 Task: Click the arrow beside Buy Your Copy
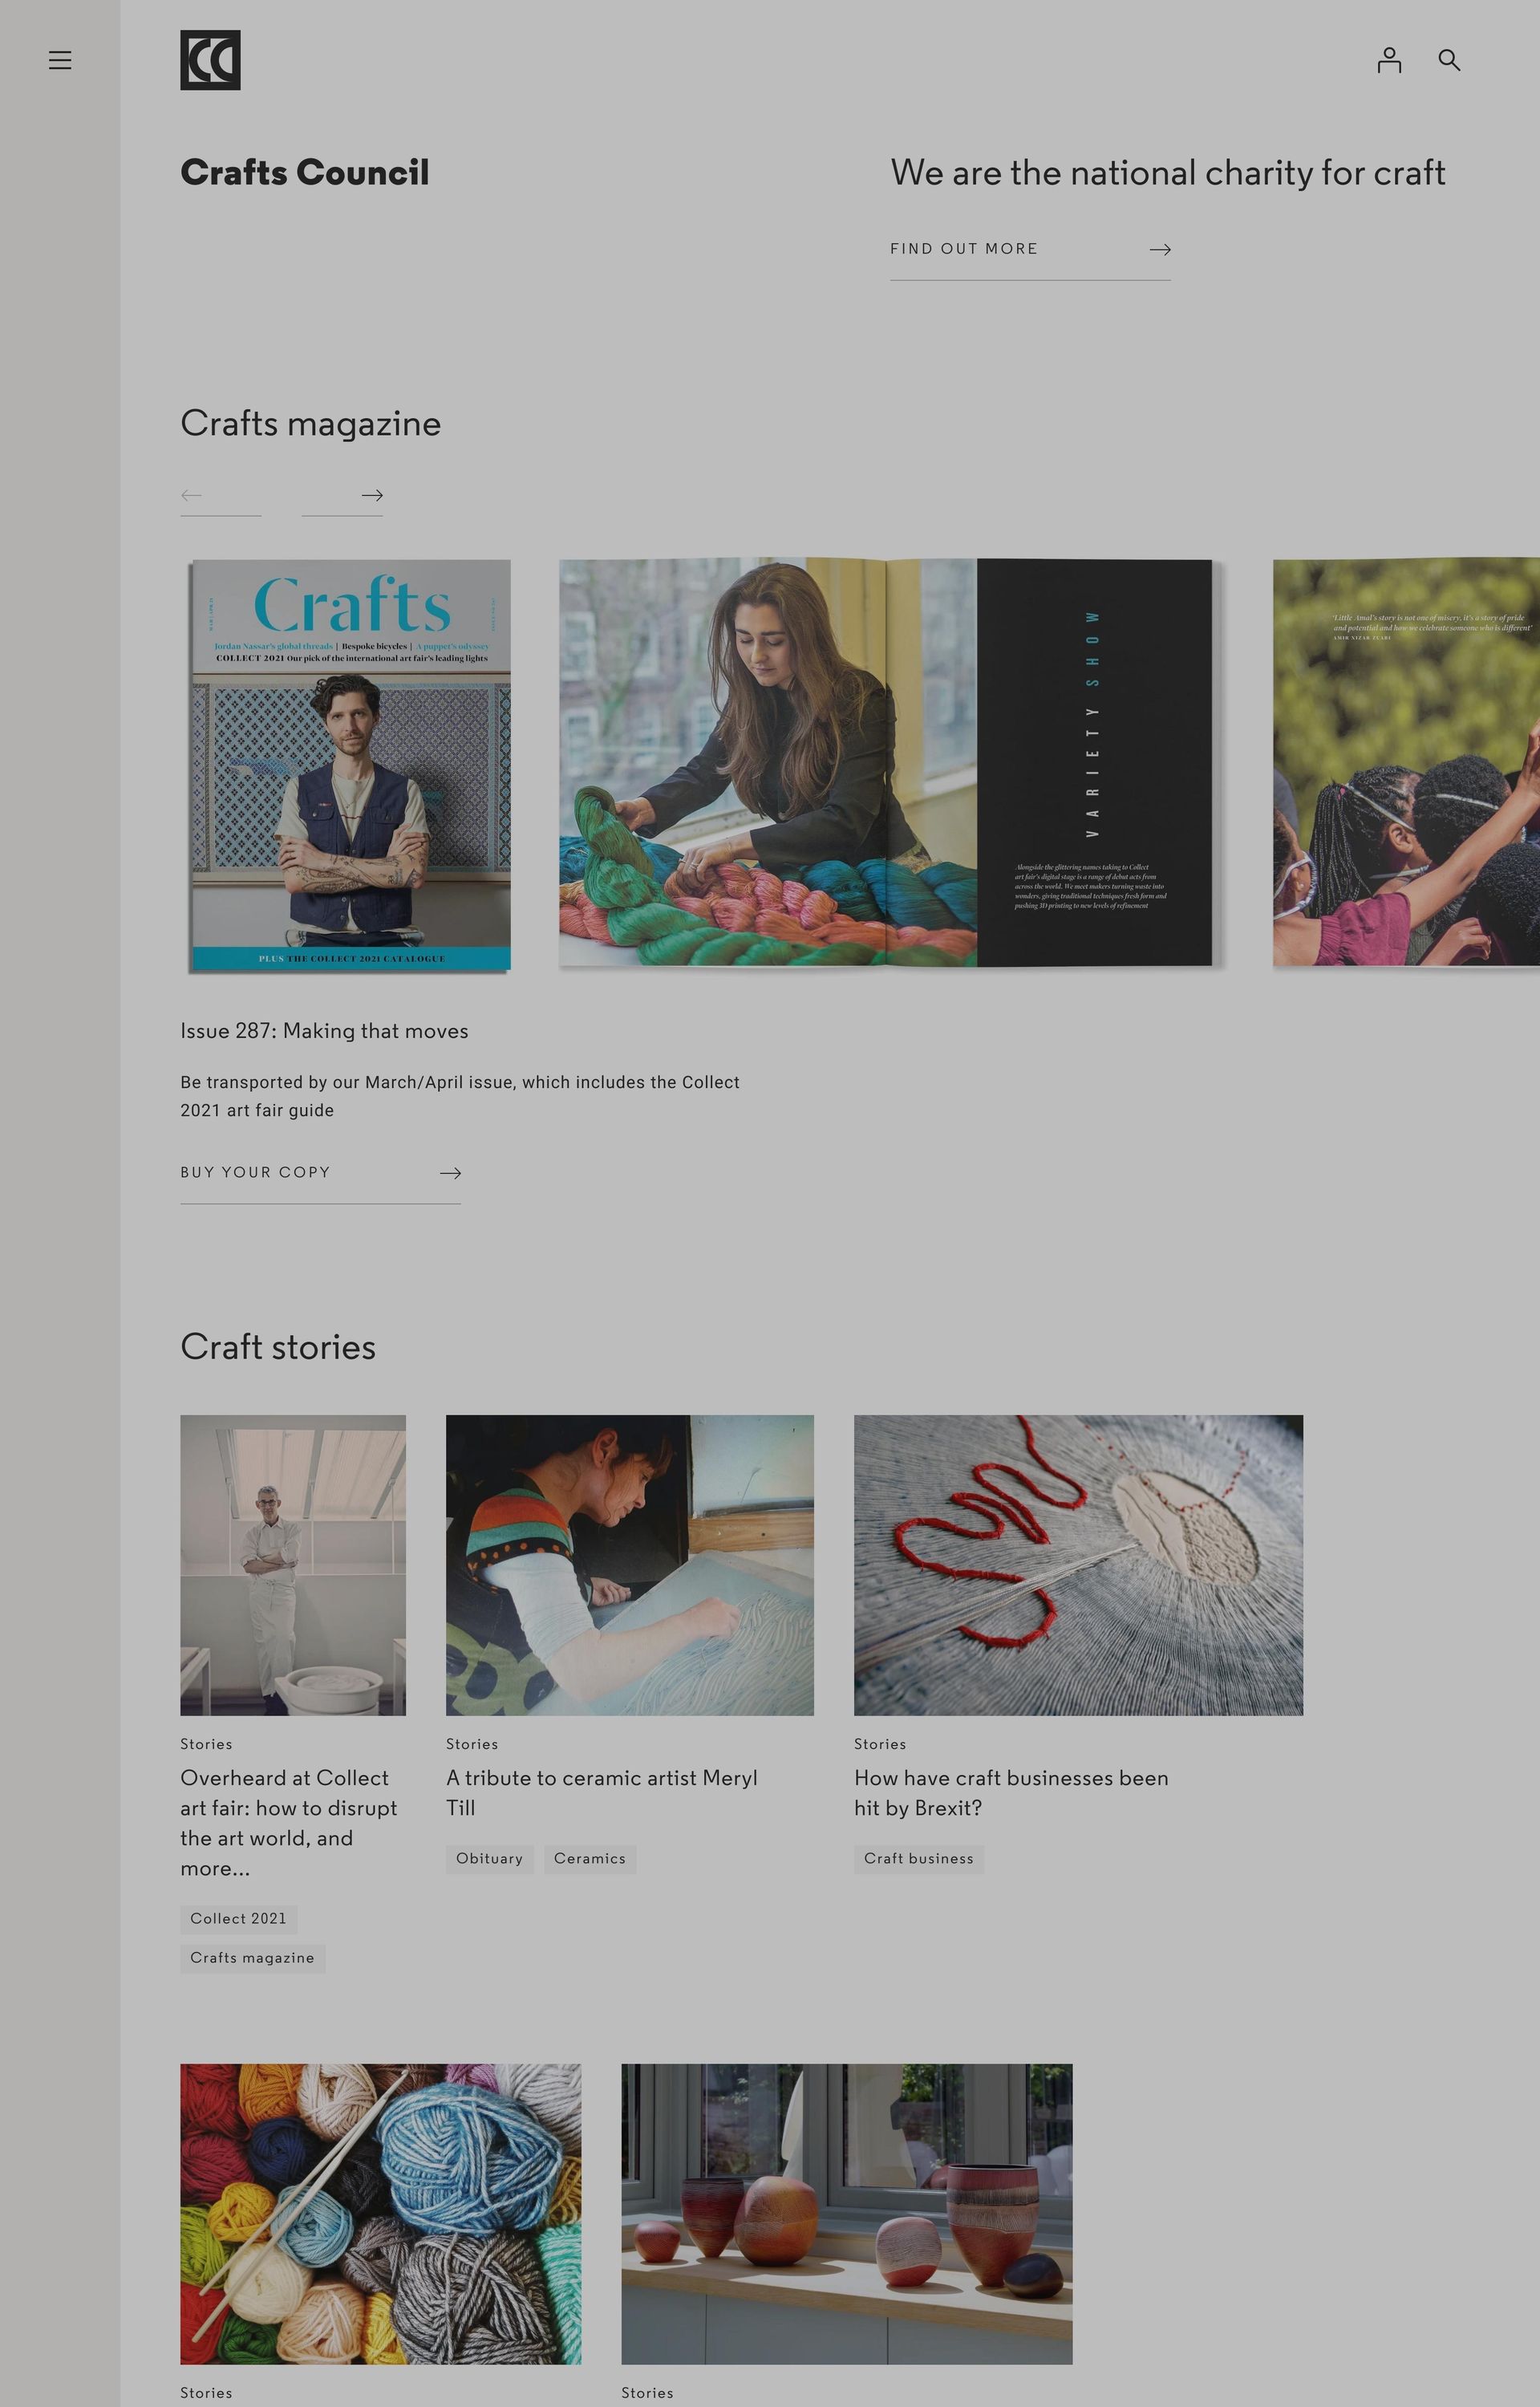click(450, 1173)
